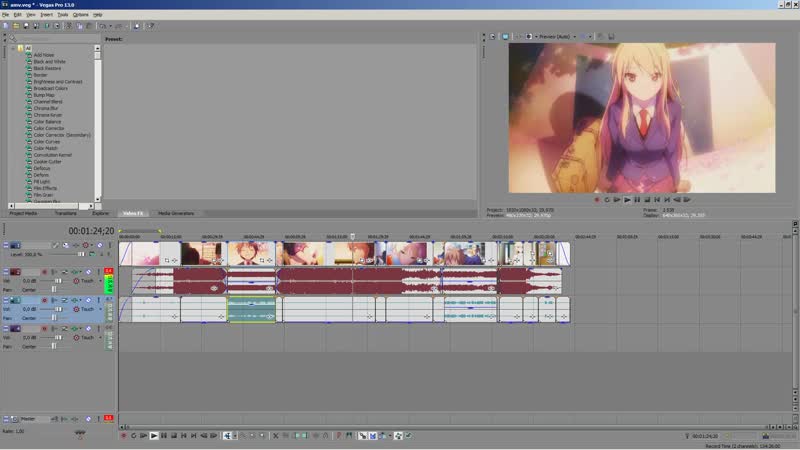Open the edit tool dropdown arrow in bottom toolbar

235,436
